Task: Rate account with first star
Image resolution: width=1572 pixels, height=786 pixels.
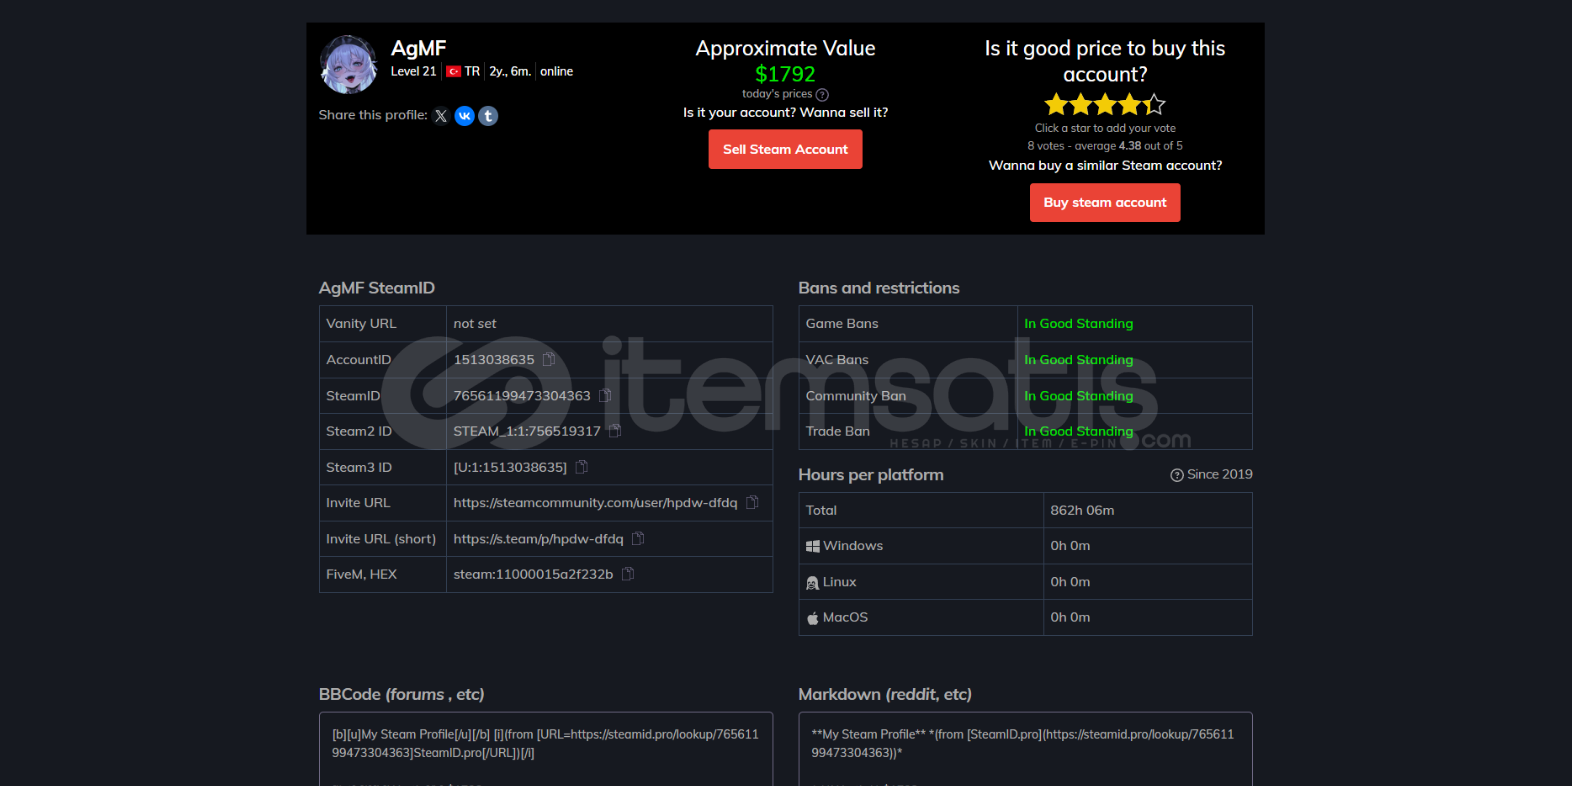Action: [1056, 104]
